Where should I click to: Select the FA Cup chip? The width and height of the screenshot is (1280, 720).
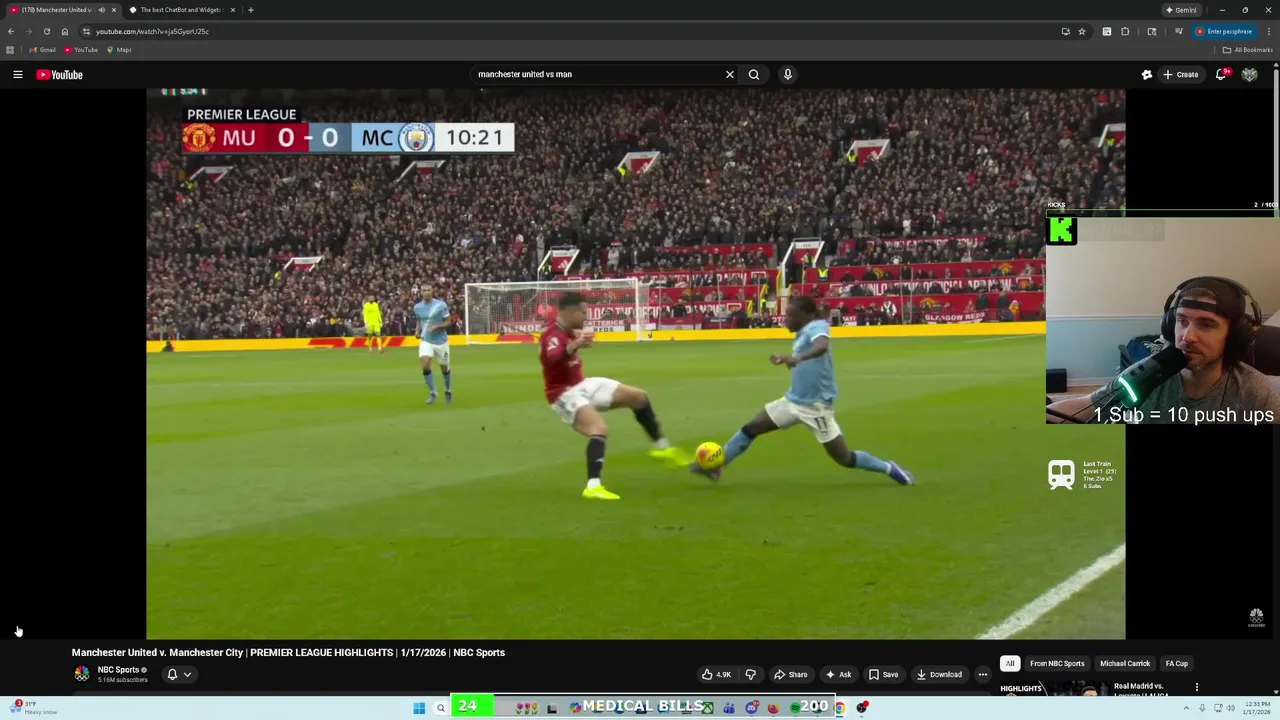click(1176, 664)
